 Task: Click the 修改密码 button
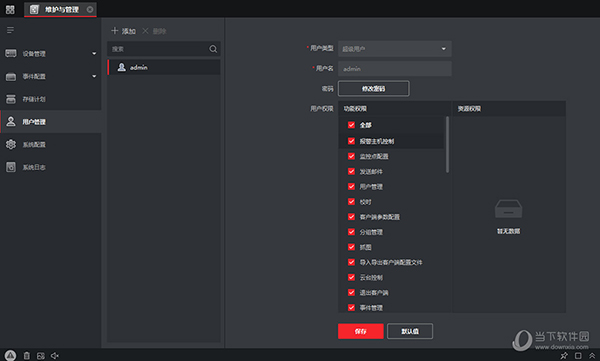click(x=373, y=88)
